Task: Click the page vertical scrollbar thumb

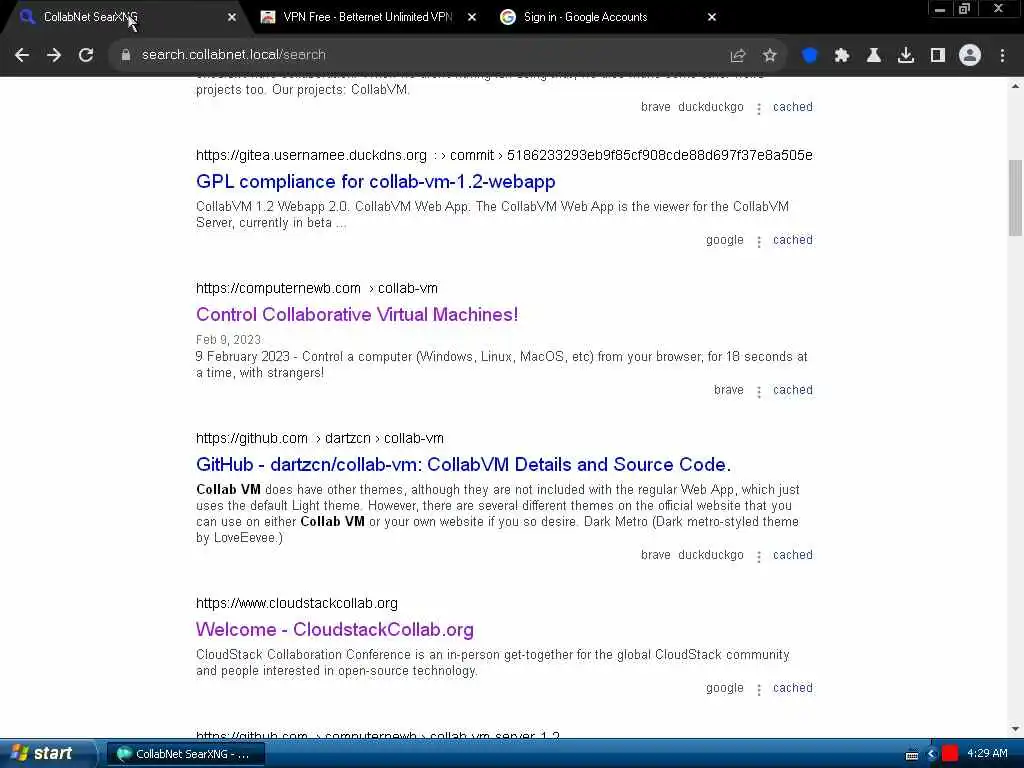Action: point(1015,198)
